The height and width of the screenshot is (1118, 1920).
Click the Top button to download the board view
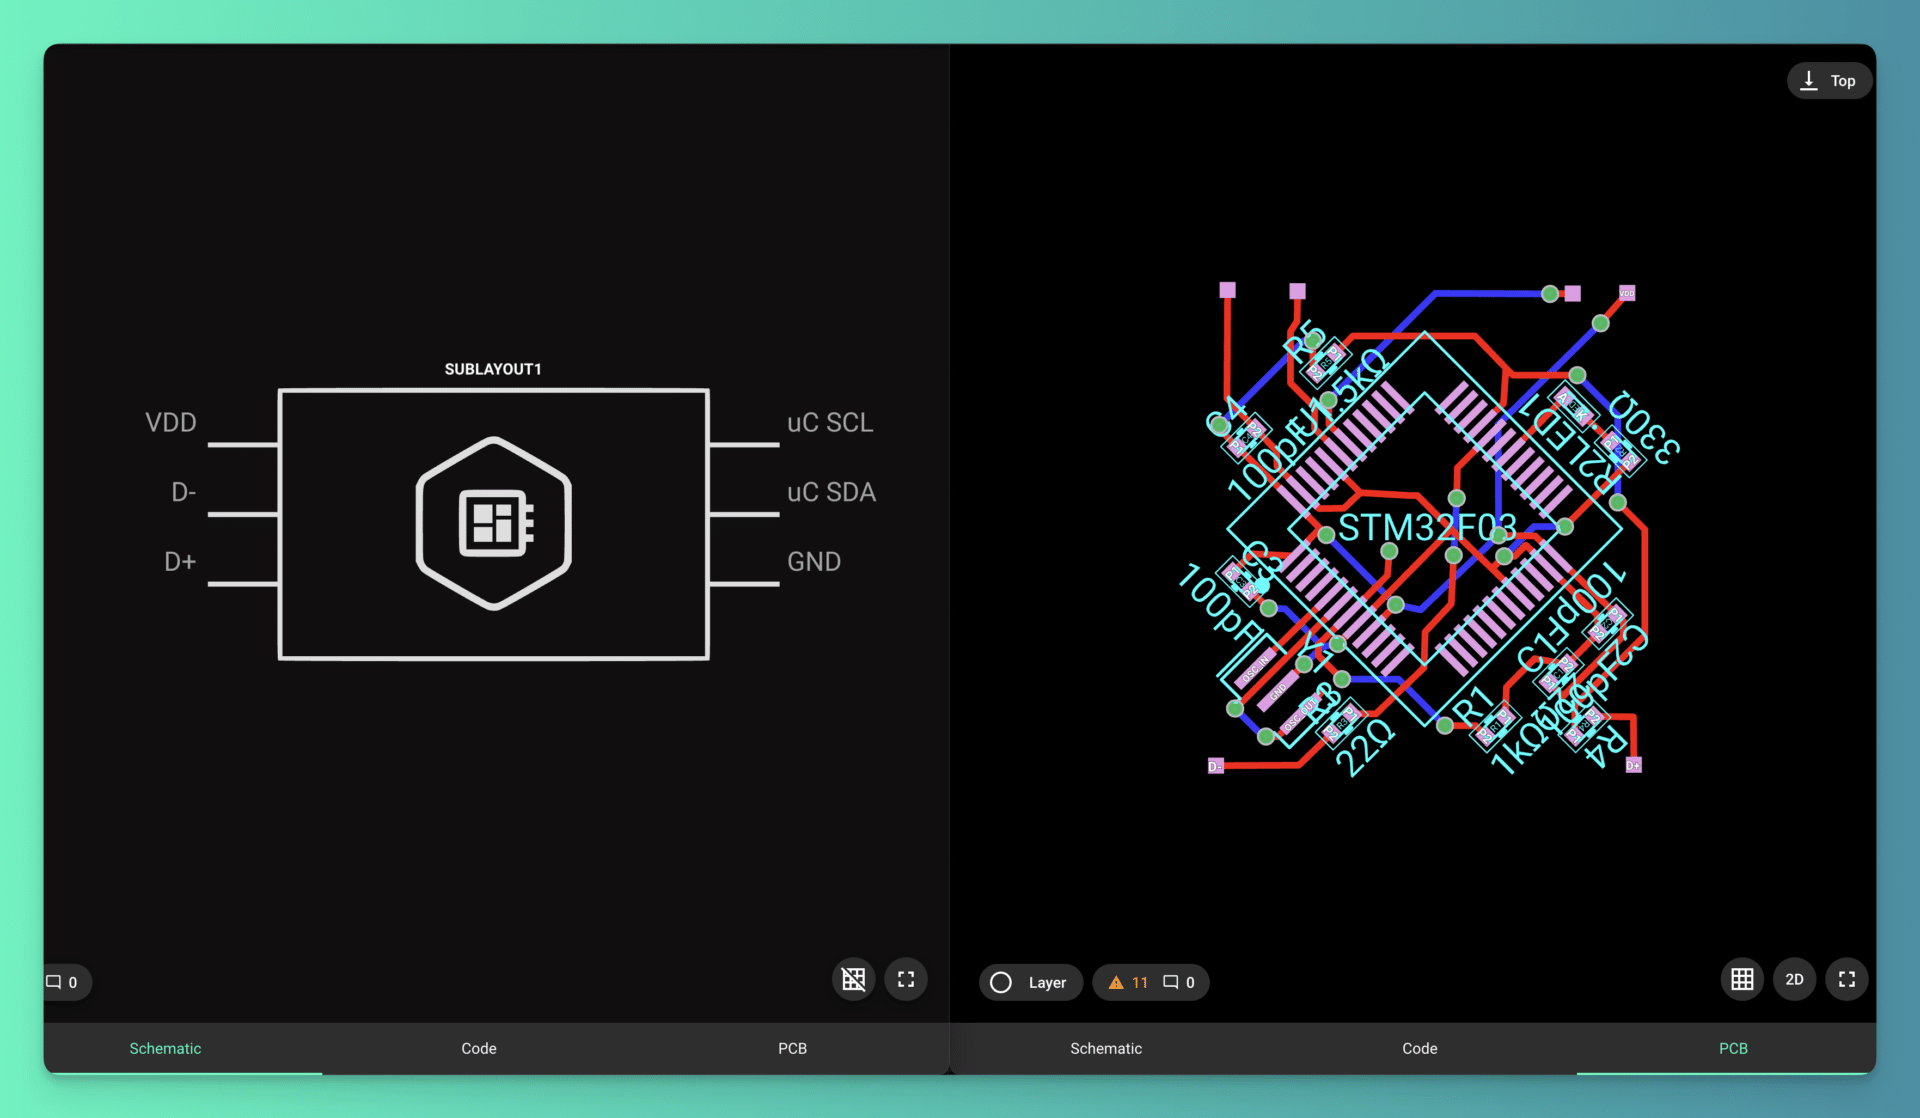pyautogui.click(x=1829, y=80)
